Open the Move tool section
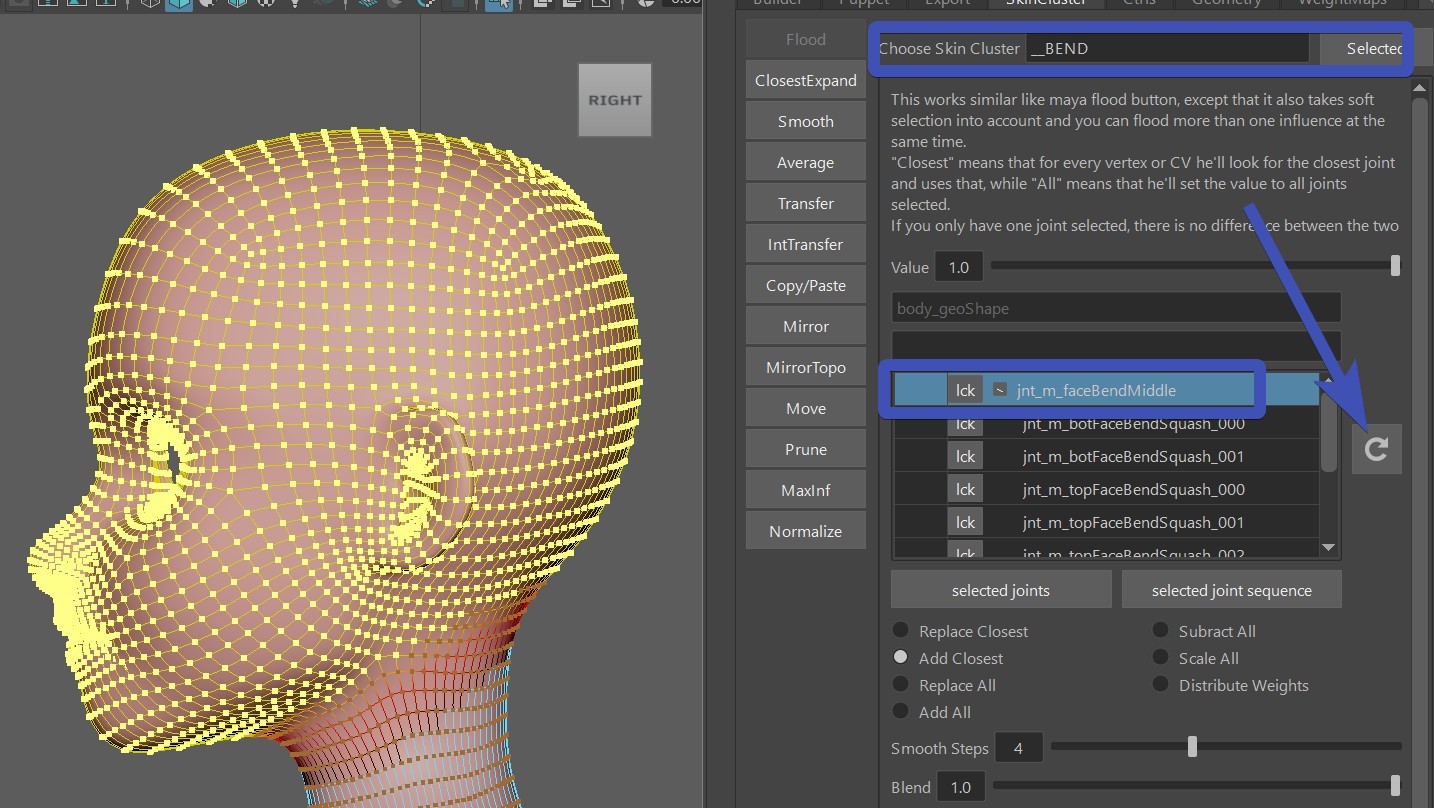 (x=805, y=408)
